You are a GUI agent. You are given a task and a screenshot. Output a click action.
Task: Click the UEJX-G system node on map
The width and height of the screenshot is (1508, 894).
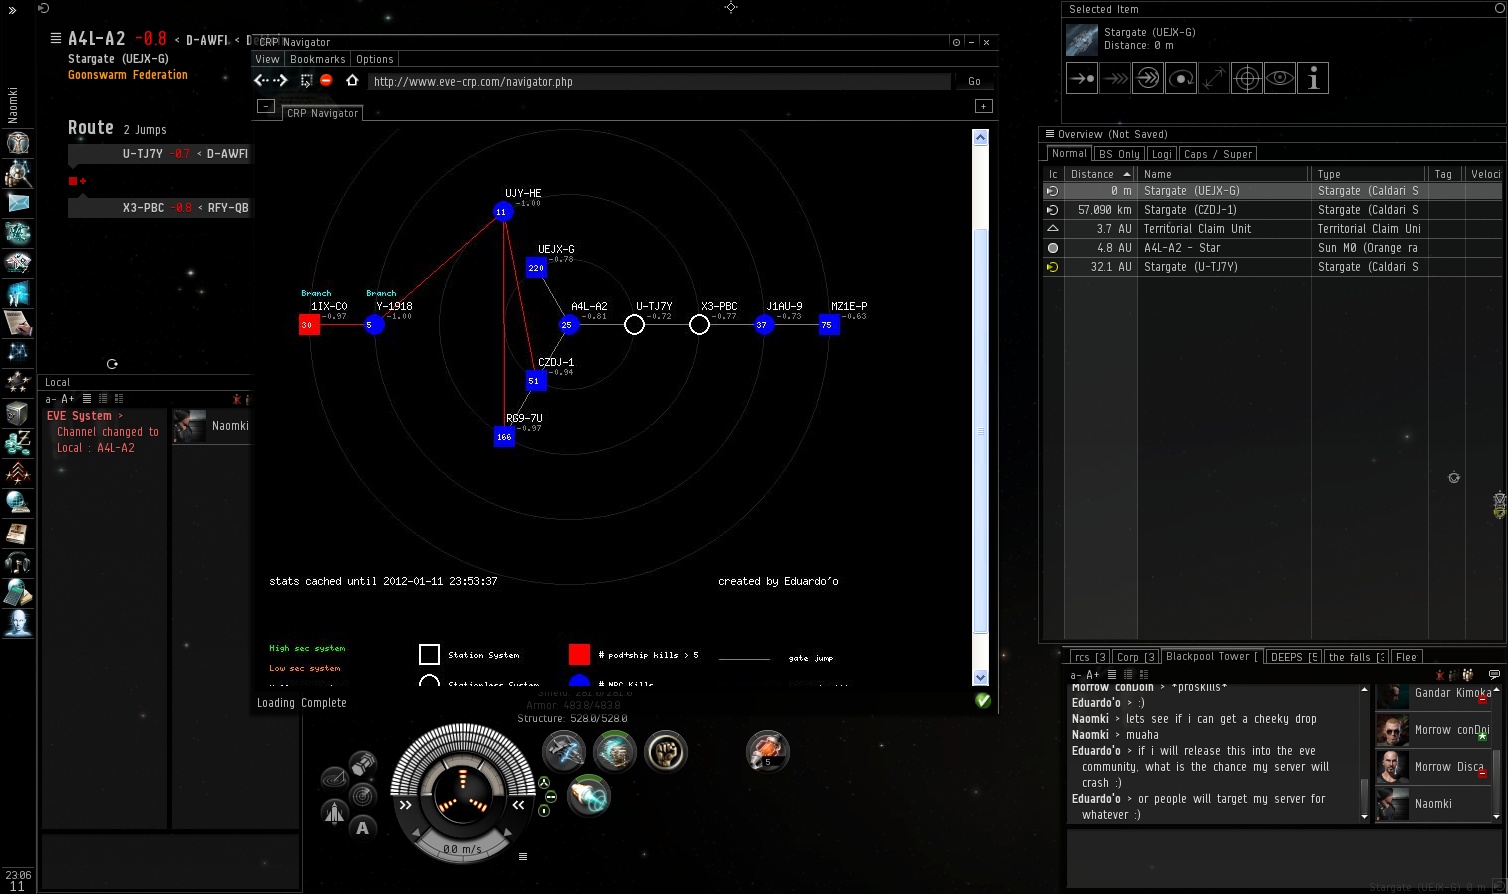coord(536,267)
